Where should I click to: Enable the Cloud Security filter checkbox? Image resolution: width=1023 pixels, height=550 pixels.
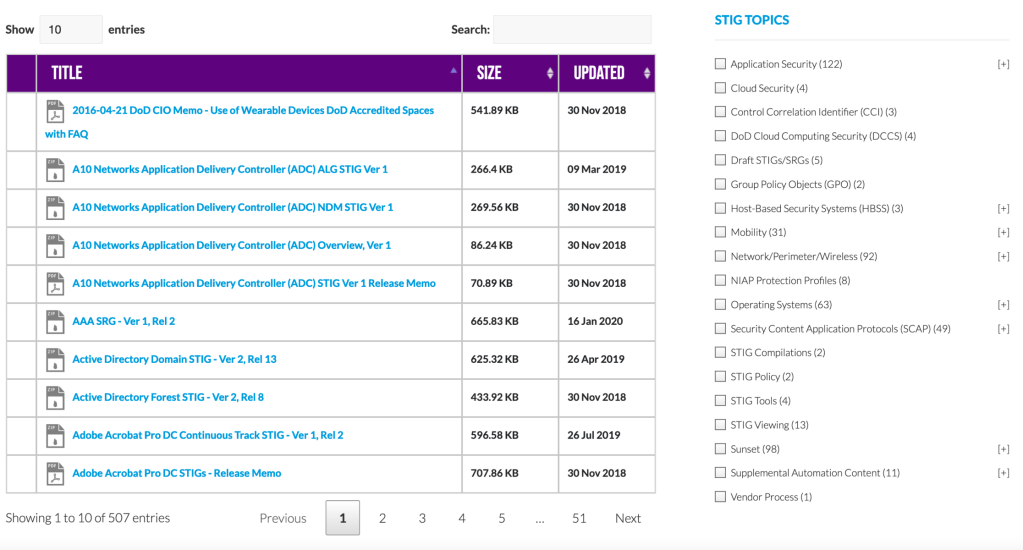(x=721, y=88)
